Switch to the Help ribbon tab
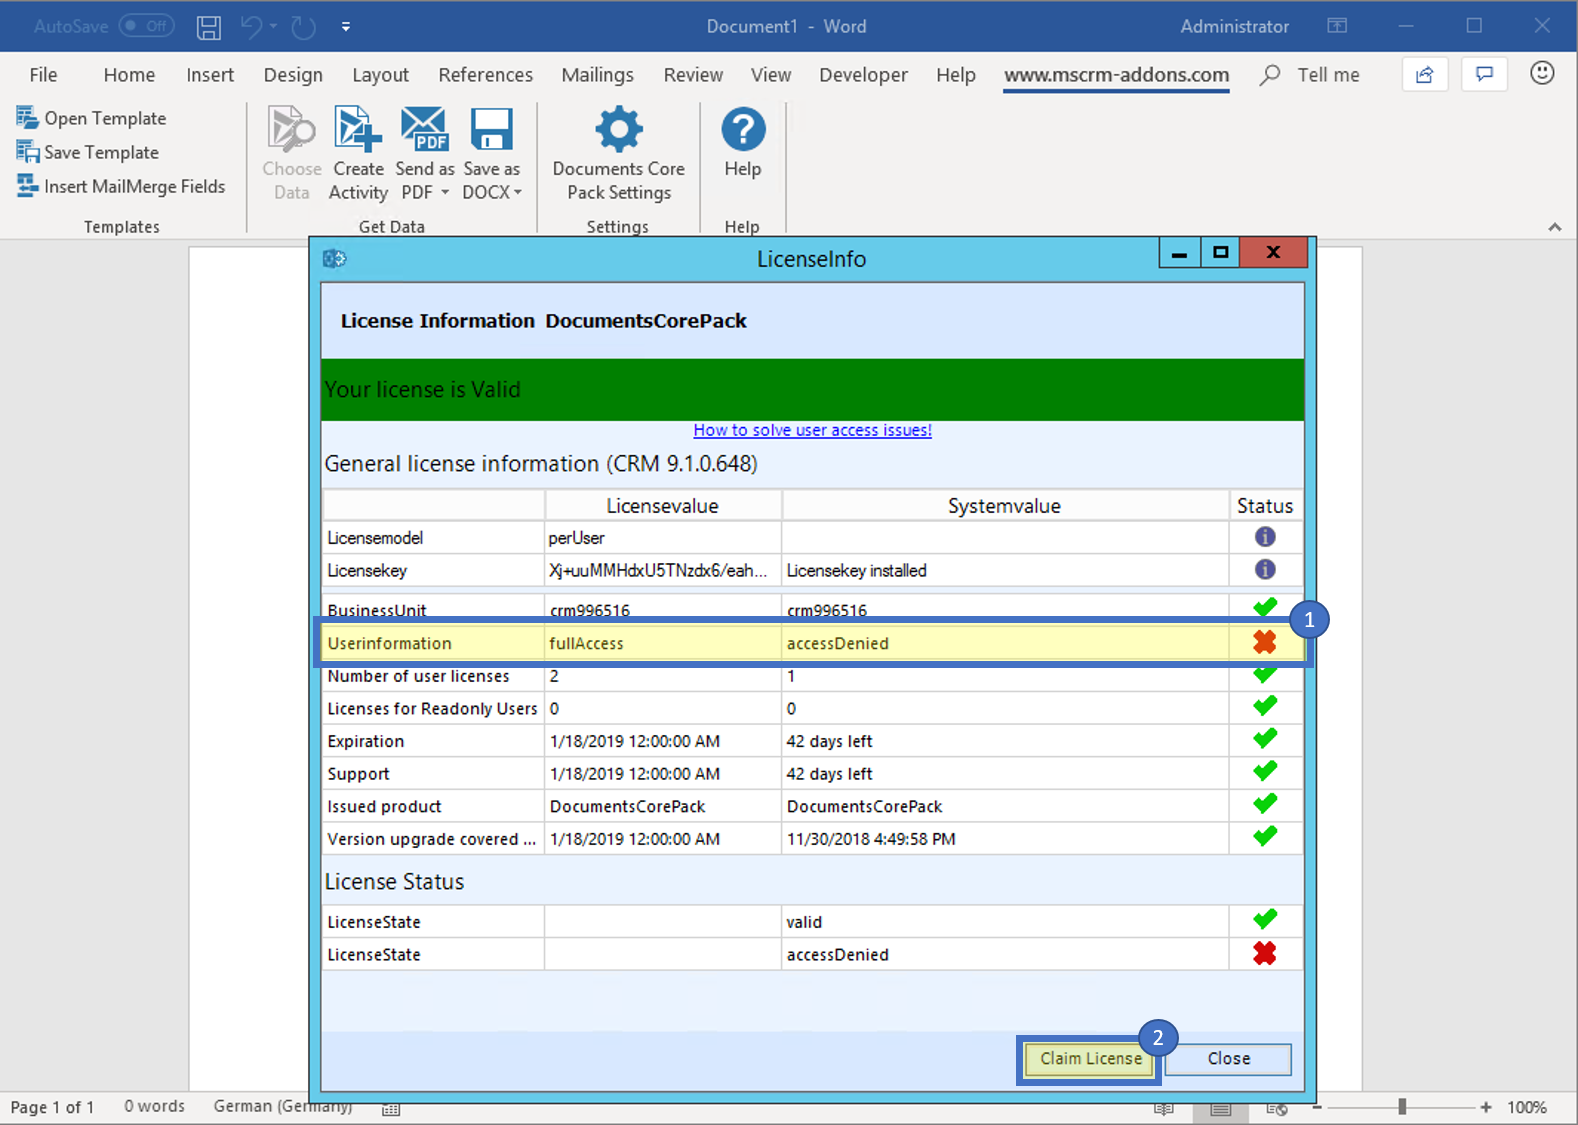1578x1125 pixels. click(x=956, y=75)
